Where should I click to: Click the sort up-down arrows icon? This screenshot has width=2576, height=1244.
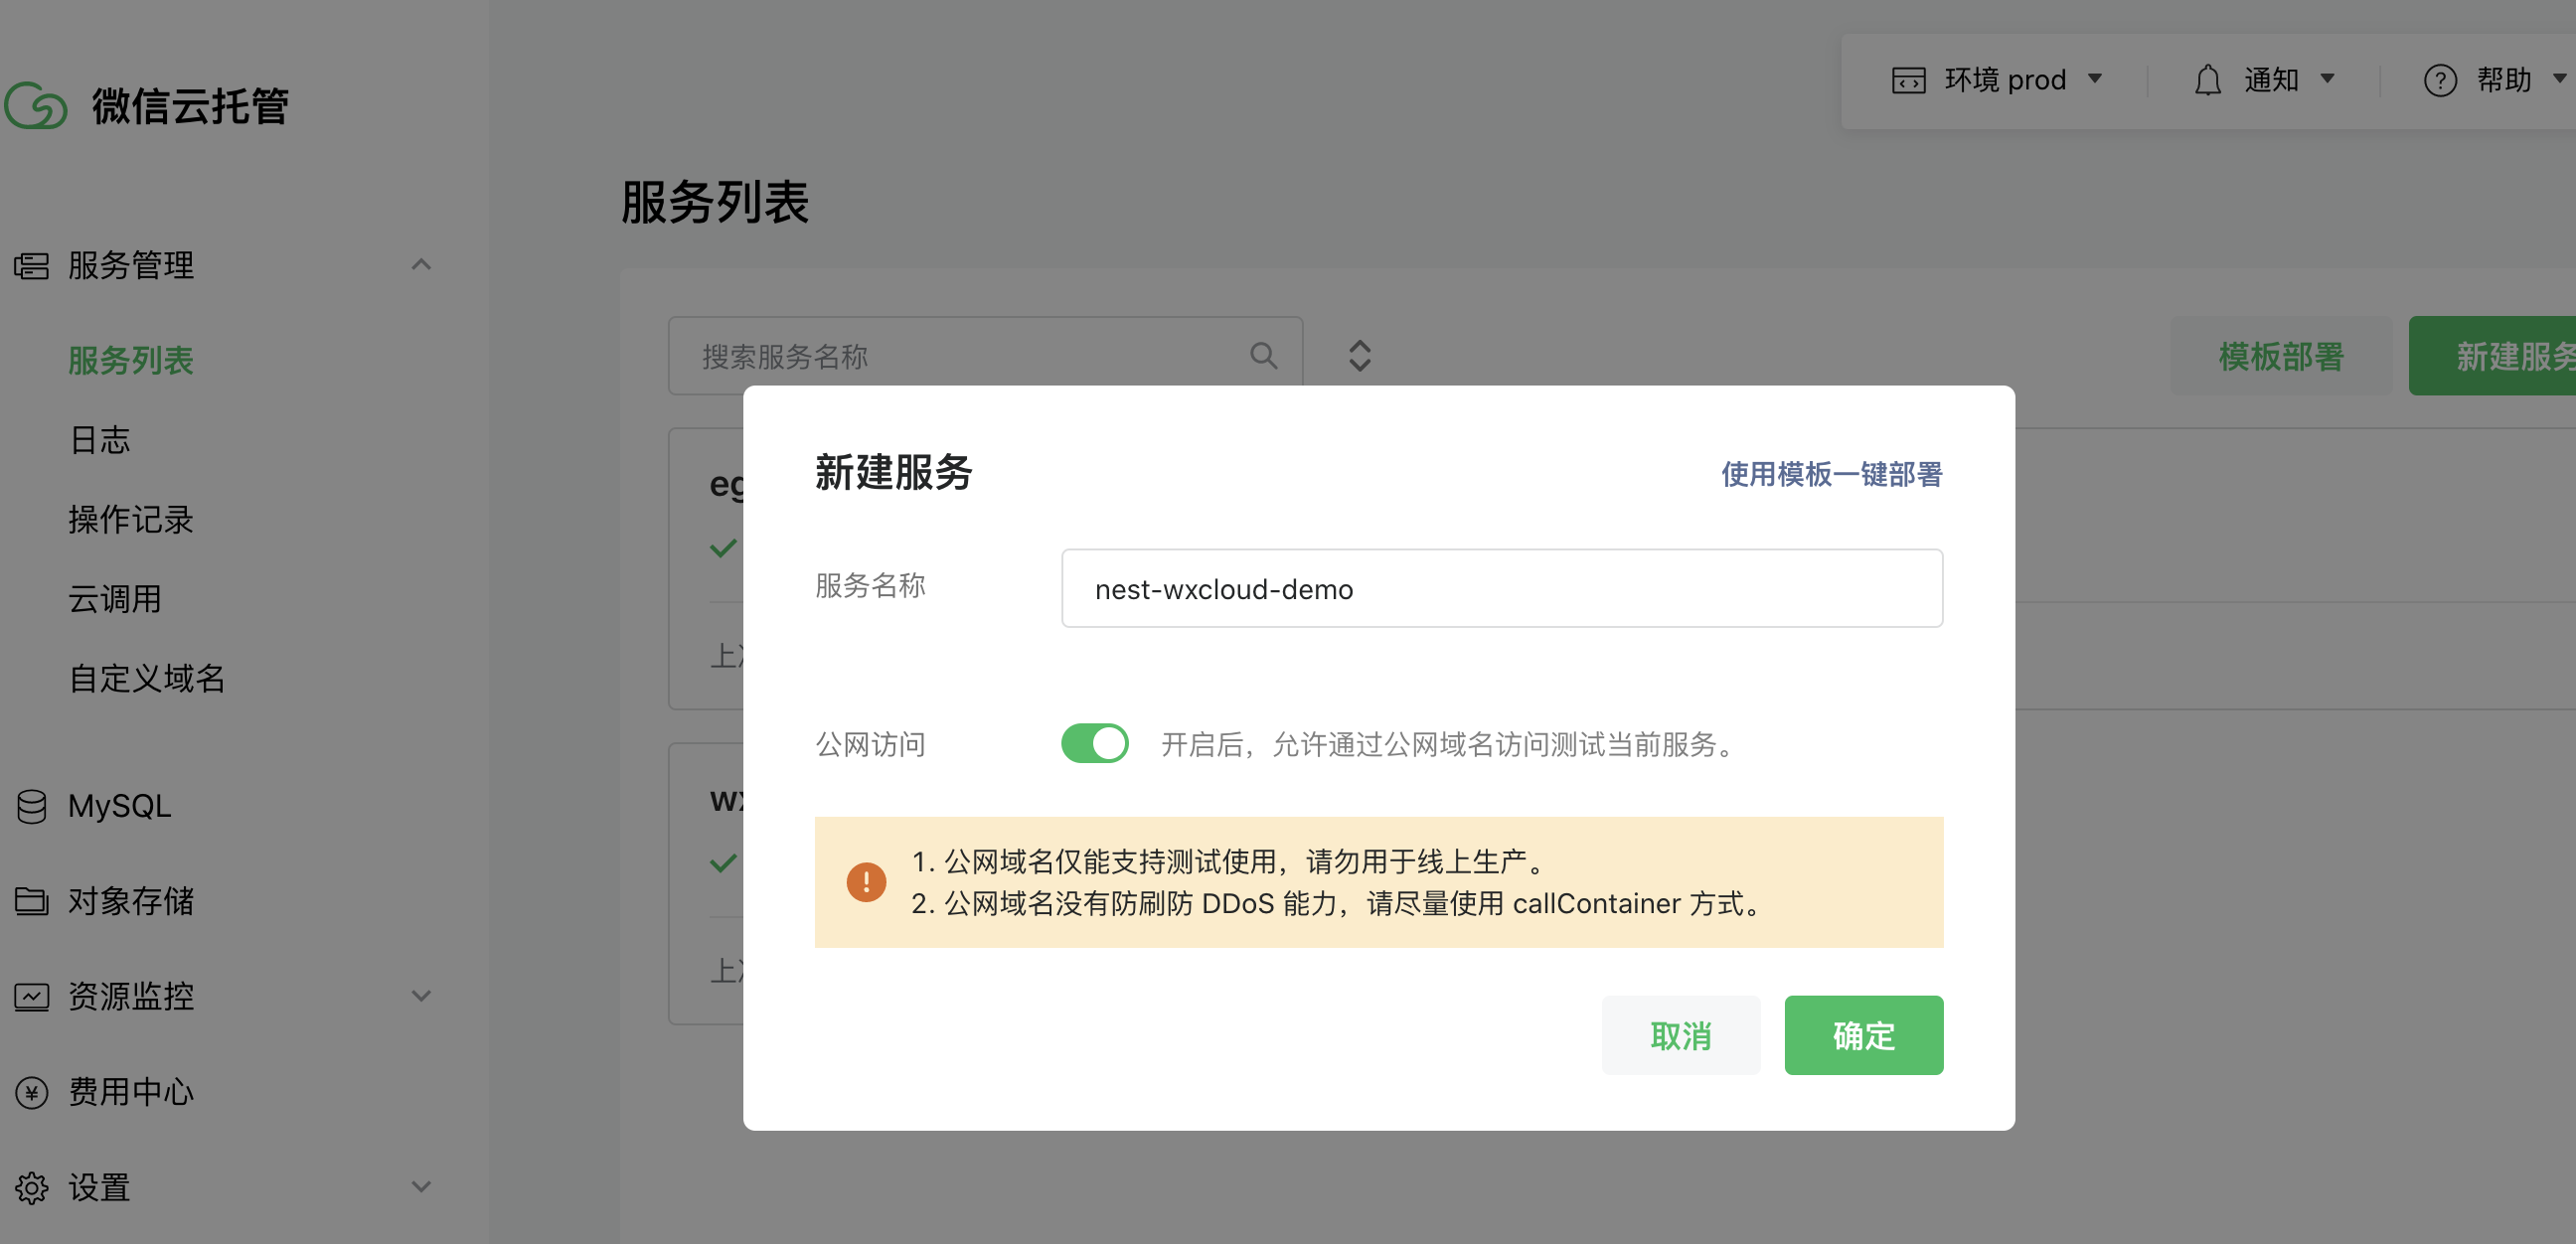pyautogui.click(x=1360, y=355)
